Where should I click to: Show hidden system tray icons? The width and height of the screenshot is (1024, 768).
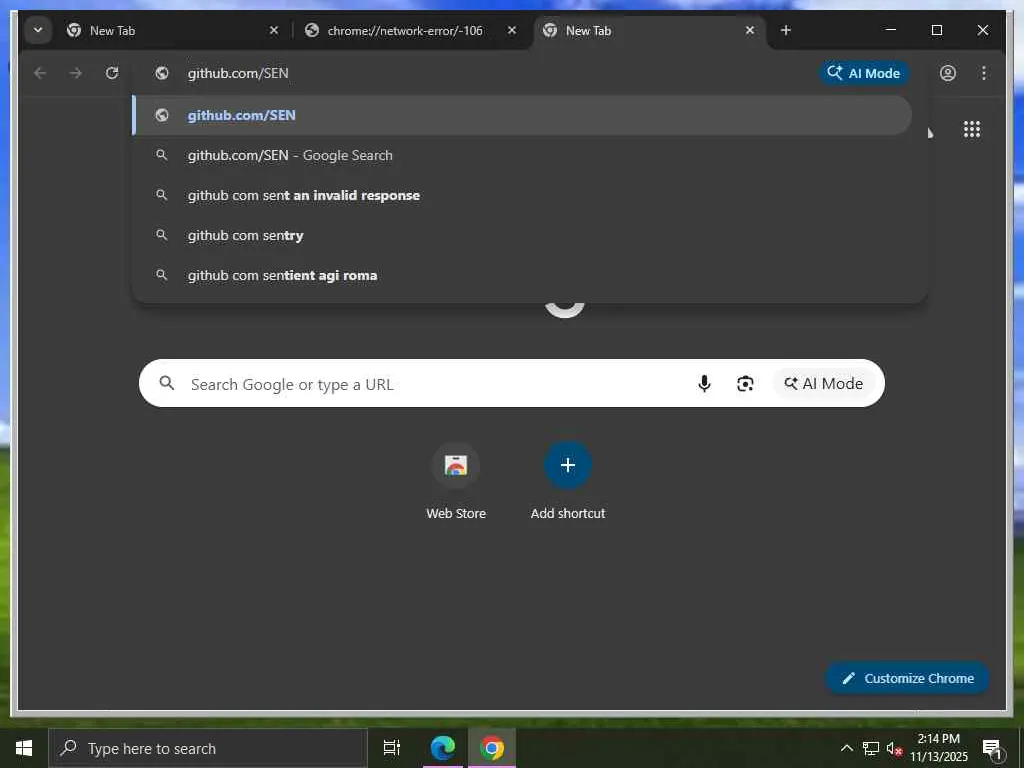(846, 748)
